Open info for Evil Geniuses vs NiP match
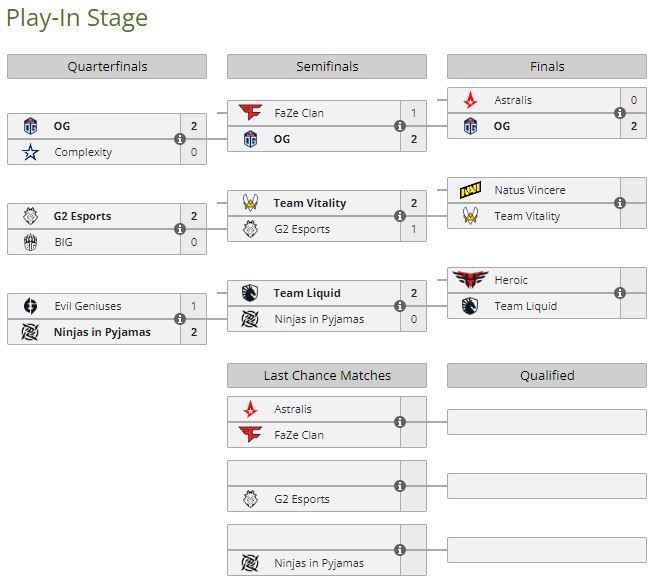This screenshot has width=654, height=585. (x=180, y=319)
